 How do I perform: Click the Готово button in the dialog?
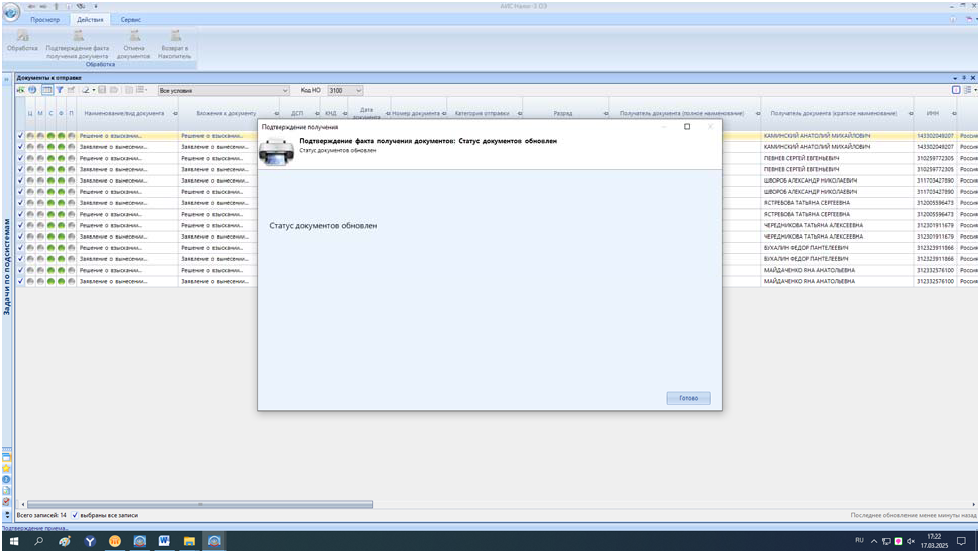(x=688, y=398)
